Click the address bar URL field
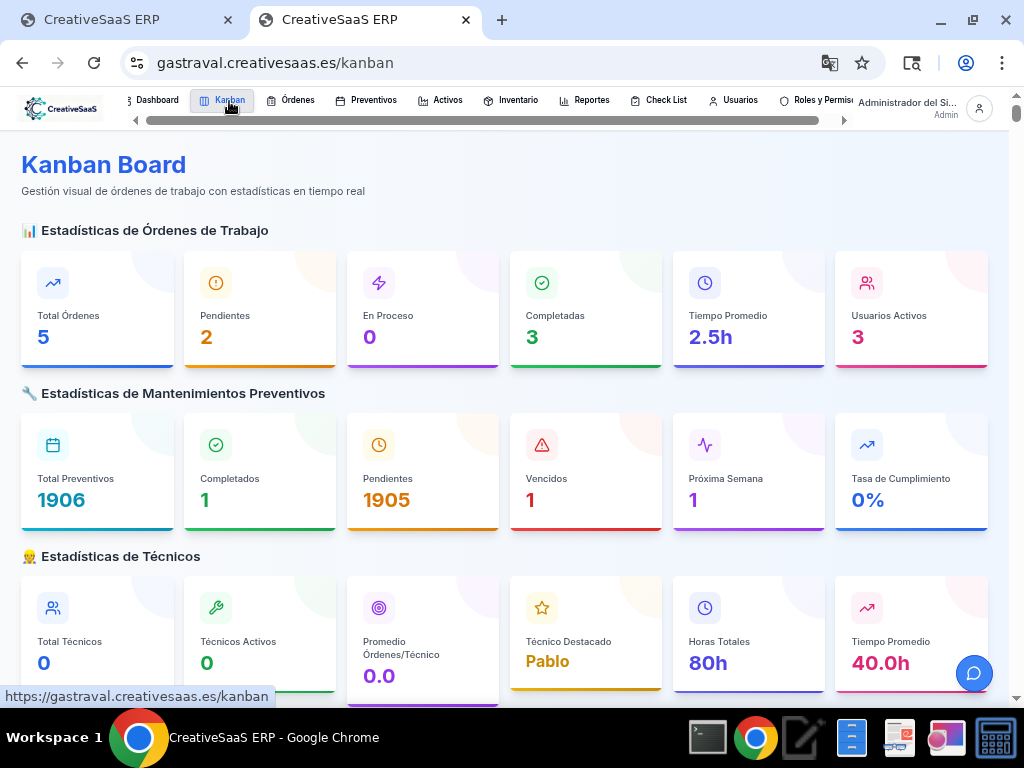The width and height of the screenshot is (1024, 768). click(400, 63)
